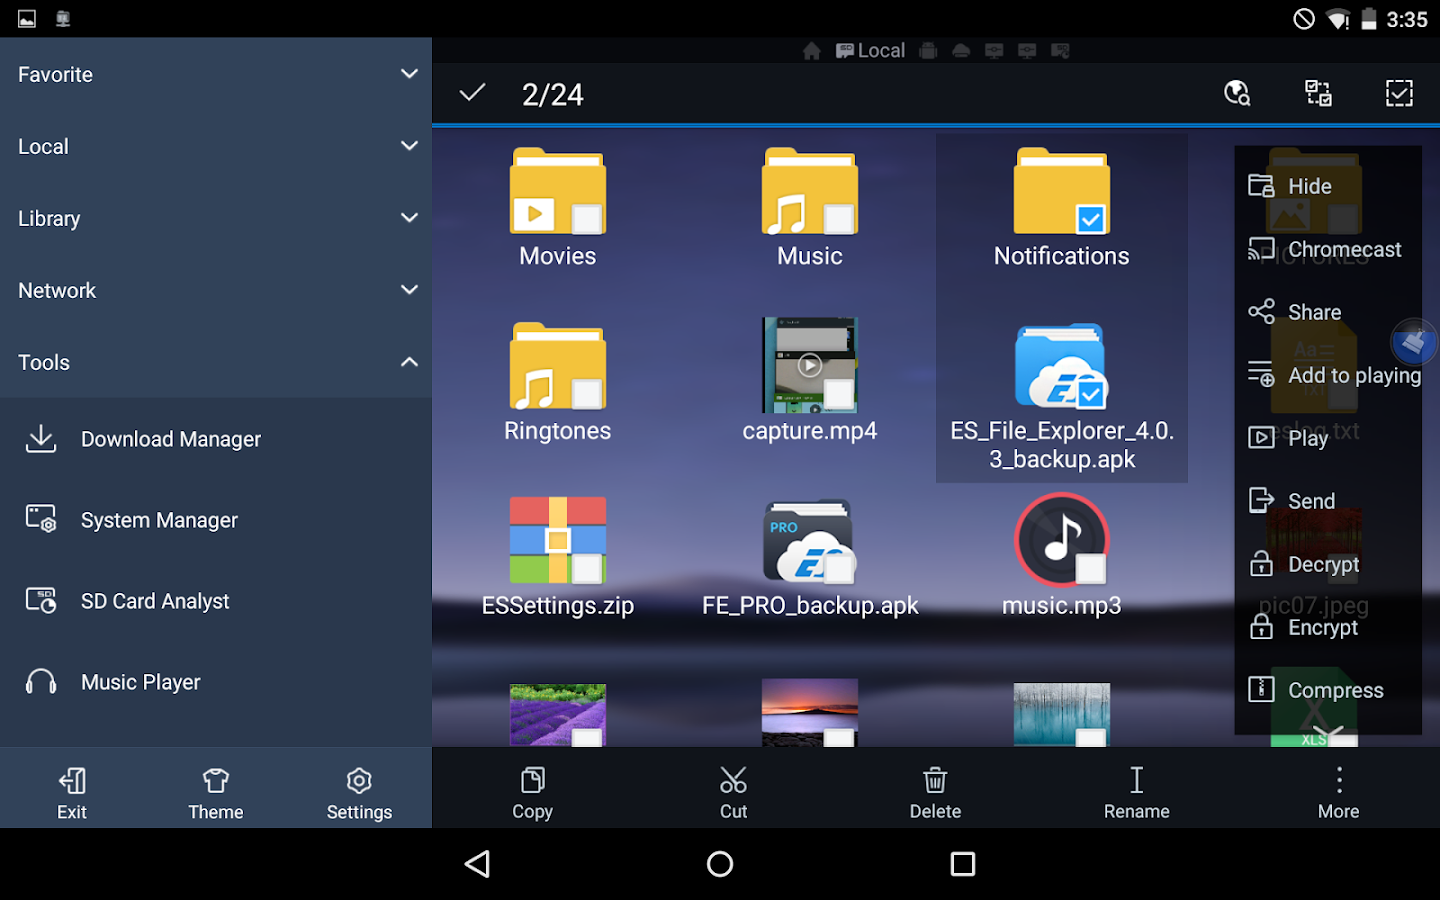The image size is (1440, 900).
Task: Choose Compress from the context menu
Action: [1334, 690]
